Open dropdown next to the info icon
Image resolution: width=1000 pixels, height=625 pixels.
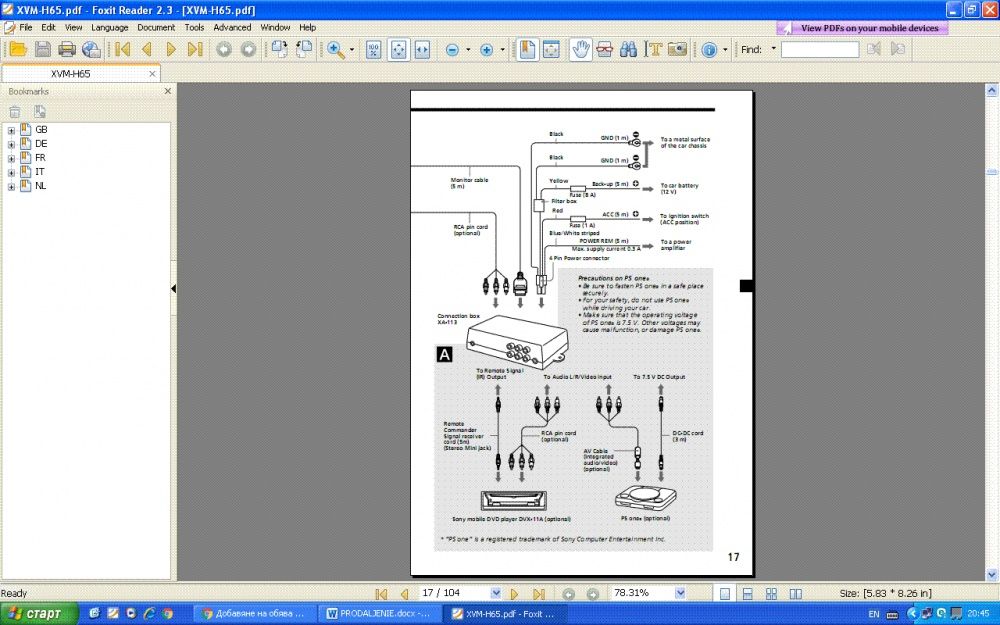click(725, 50)
